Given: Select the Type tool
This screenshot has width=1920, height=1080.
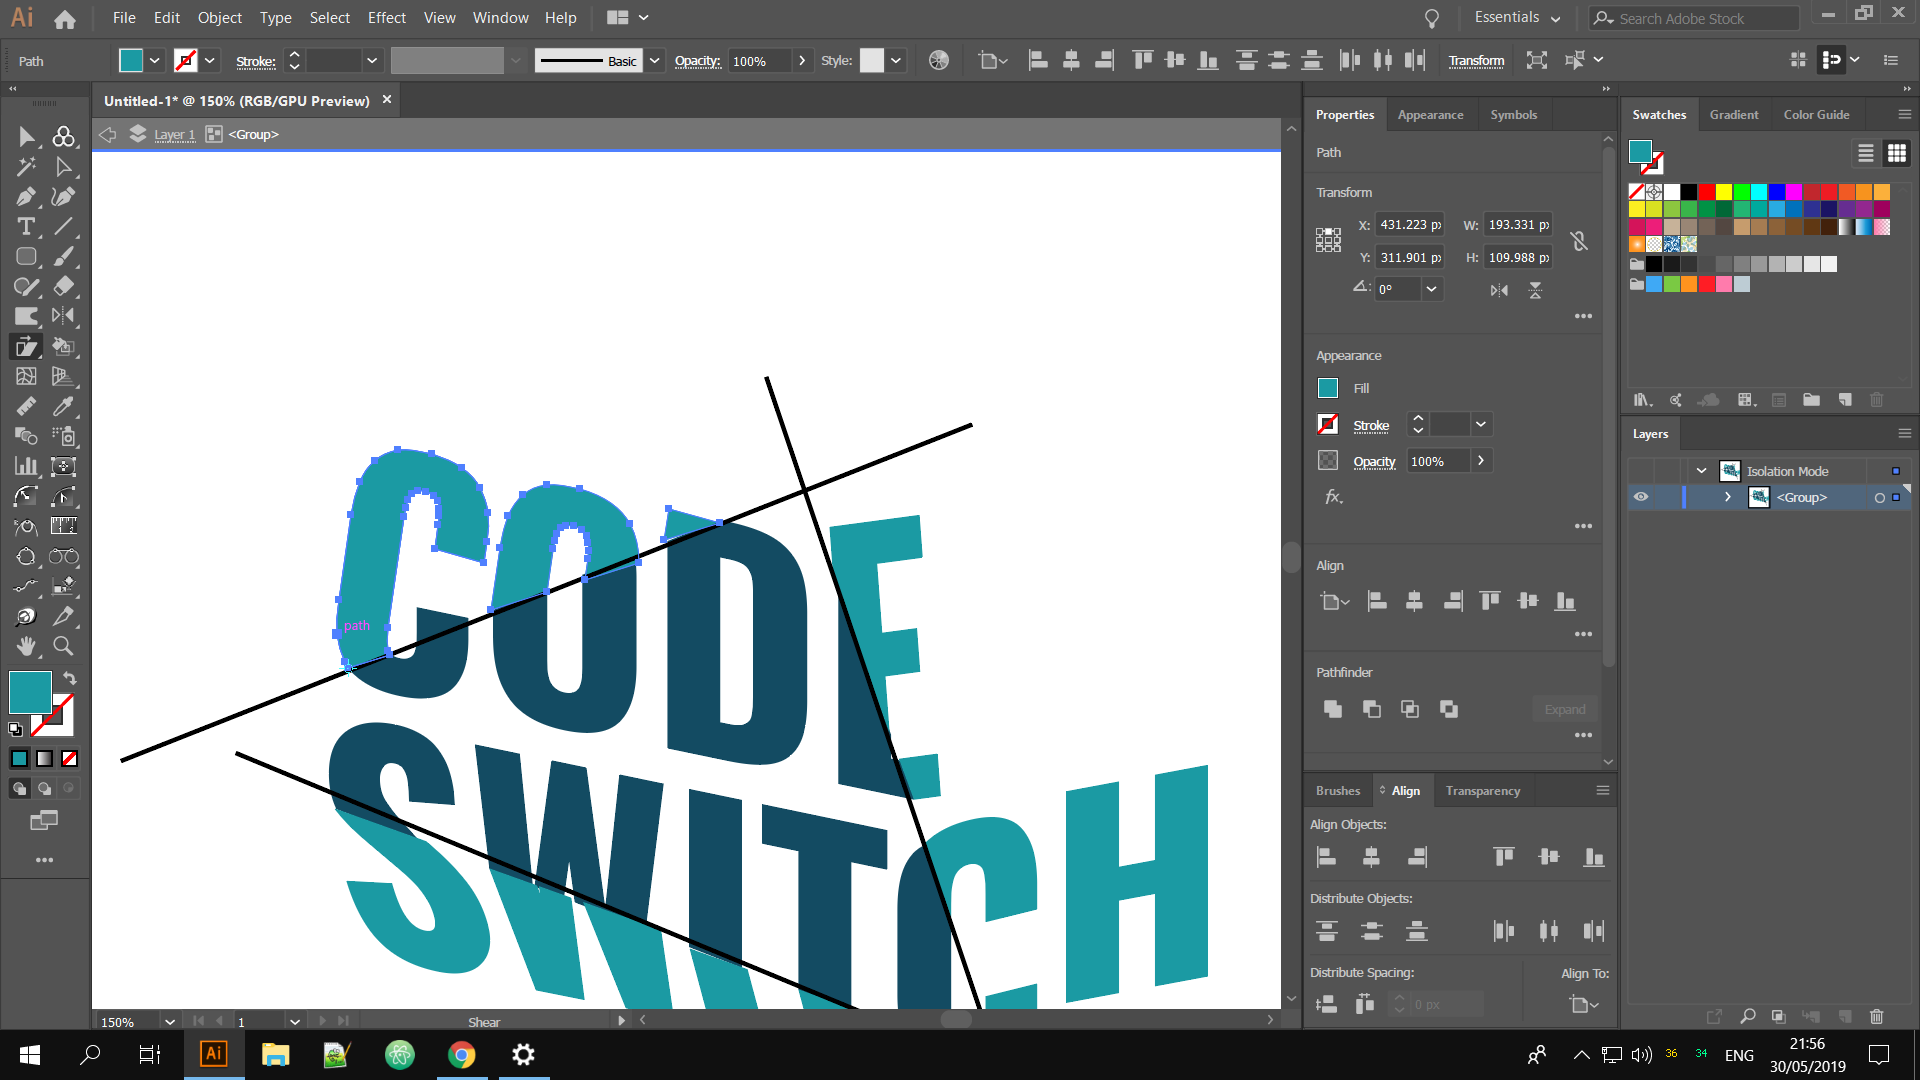Looking at the screenshot, I should point(26,227).
